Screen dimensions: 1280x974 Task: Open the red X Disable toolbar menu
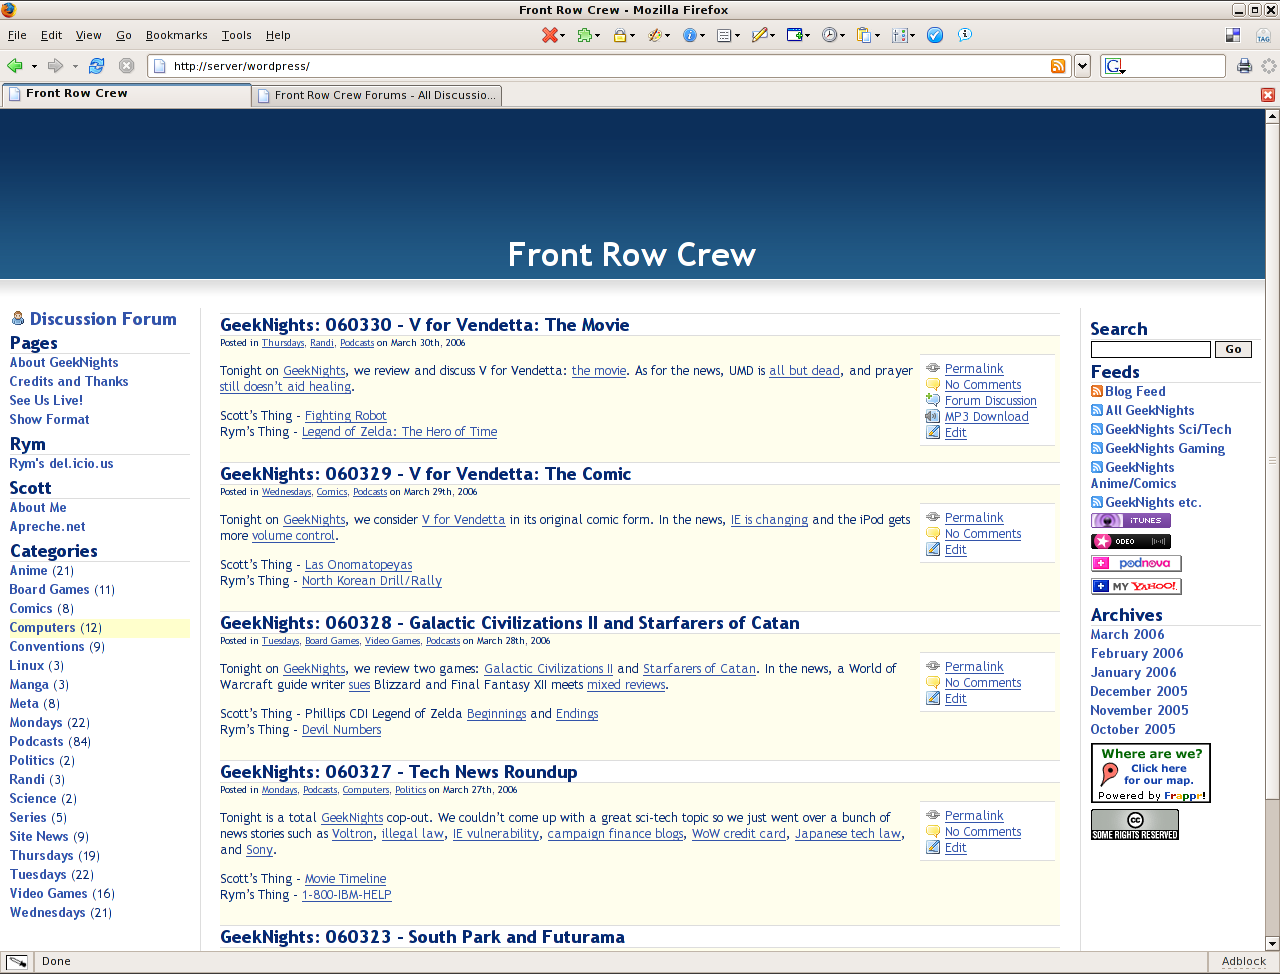click(x=553, y=35)
